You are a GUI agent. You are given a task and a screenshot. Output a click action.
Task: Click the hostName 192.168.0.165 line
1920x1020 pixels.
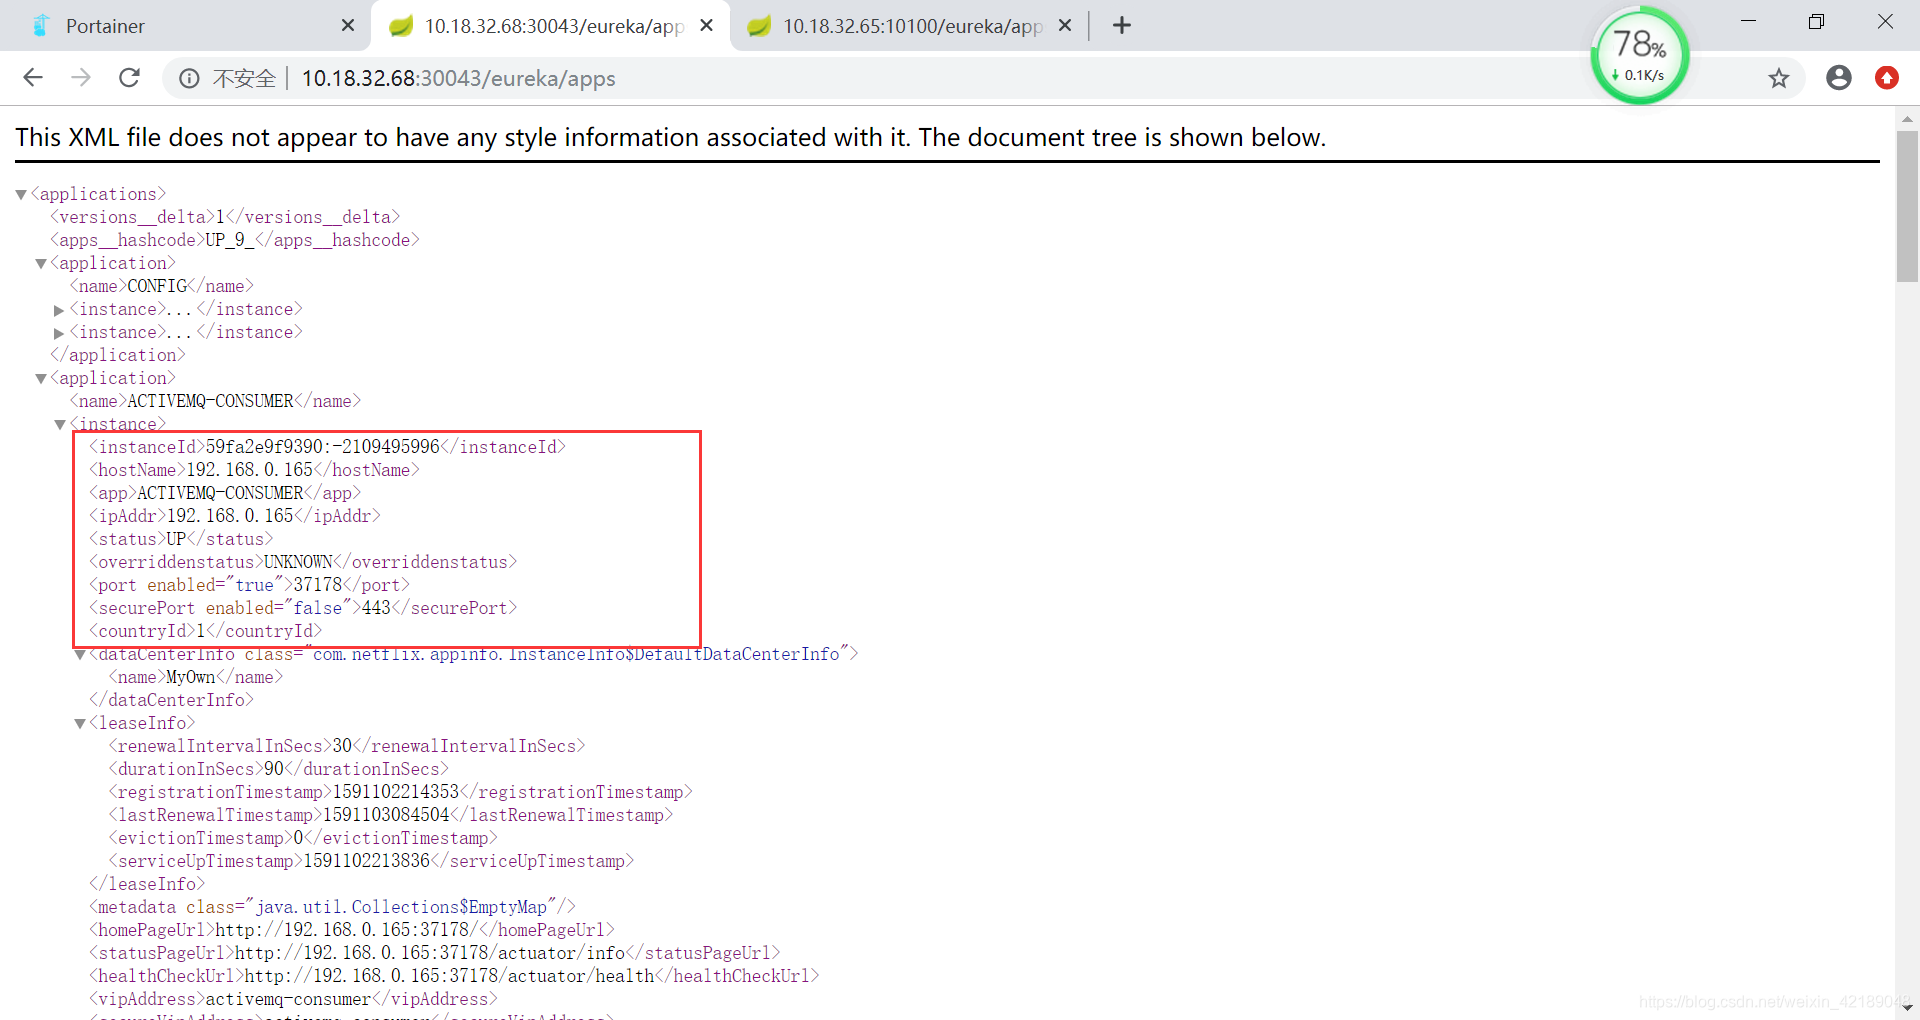pos(254,470)
